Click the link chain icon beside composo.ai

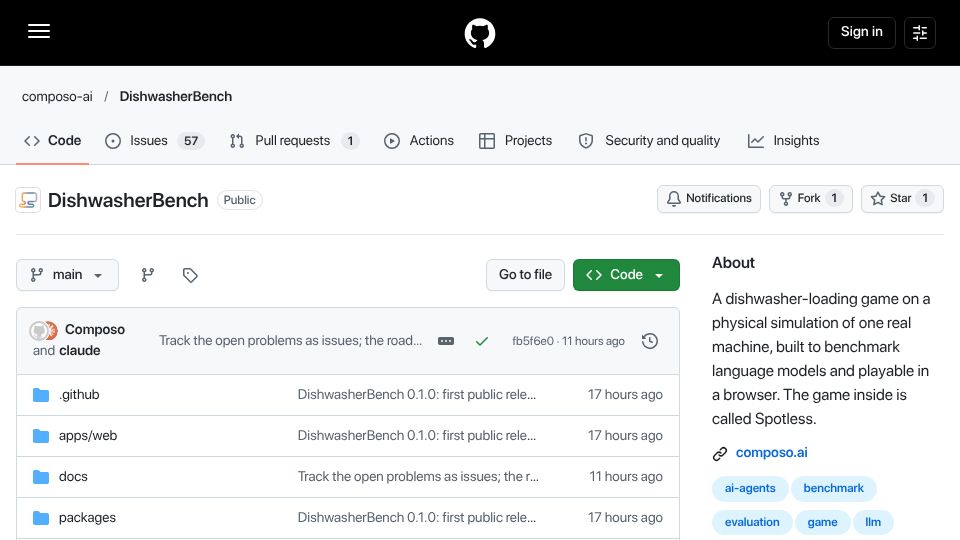[x=719, y=454]
